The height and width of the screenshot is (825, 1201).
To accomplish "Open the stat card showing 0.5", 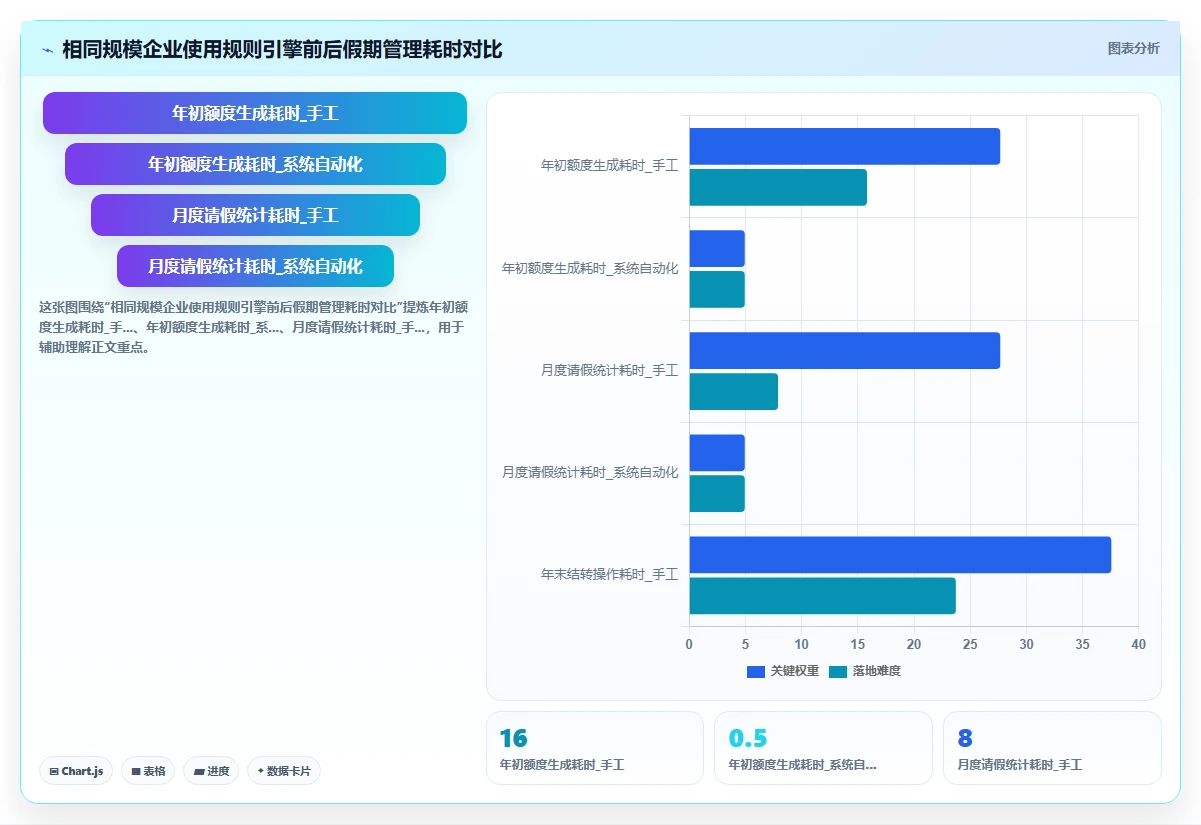I will coord(823,748).
